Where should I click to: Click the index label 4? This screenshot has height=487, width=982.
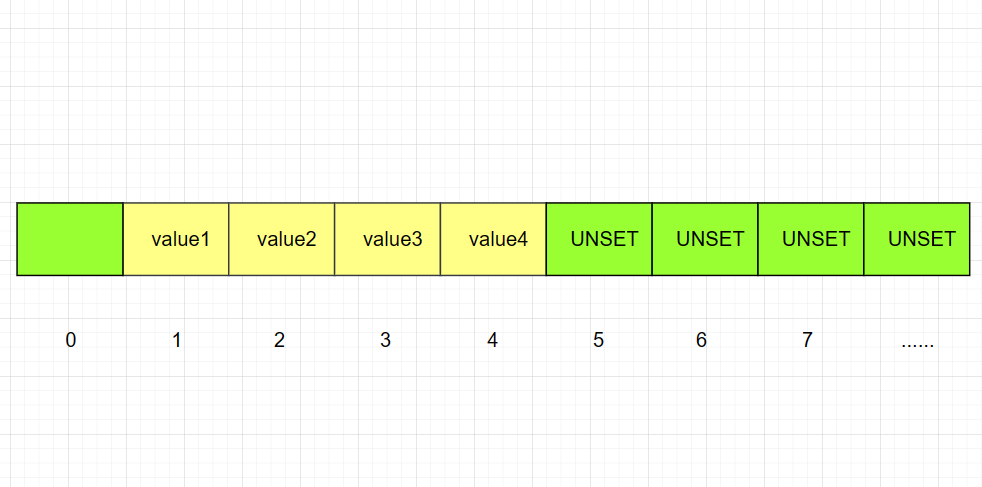click(492, 340)
